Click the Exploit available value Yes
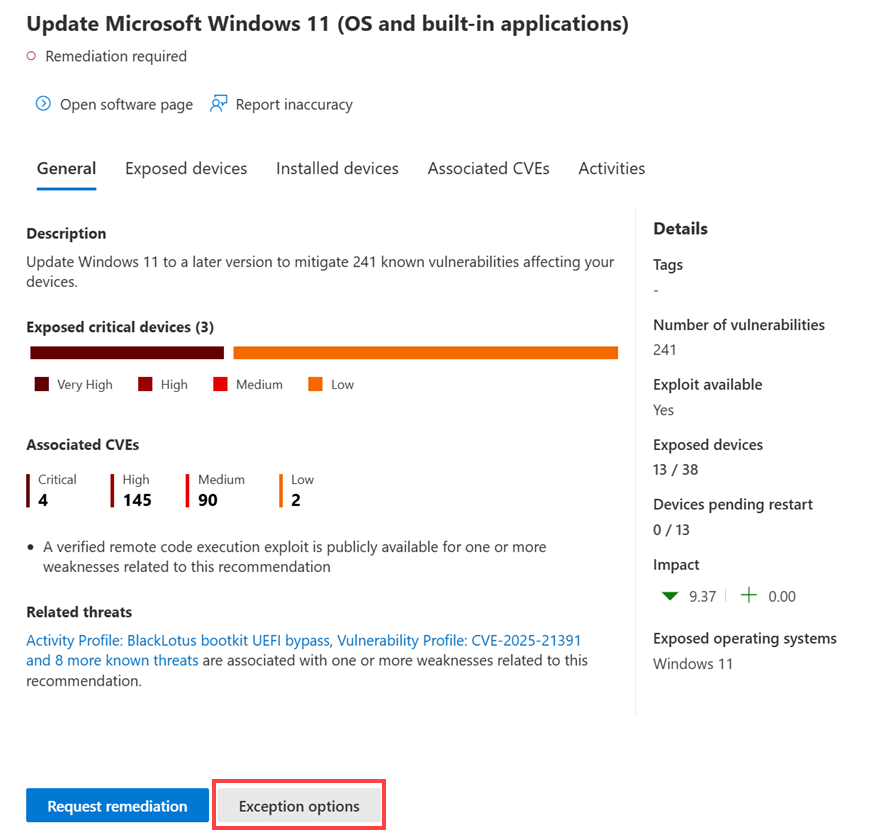Screen dimensions: 880x830 click(663, 410)
